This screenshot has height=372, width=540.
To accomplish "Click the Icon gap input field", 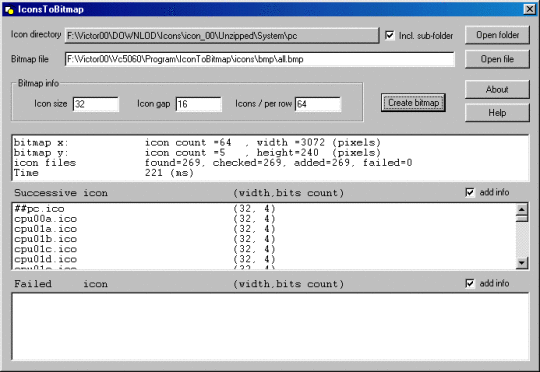I will (199, 104).
